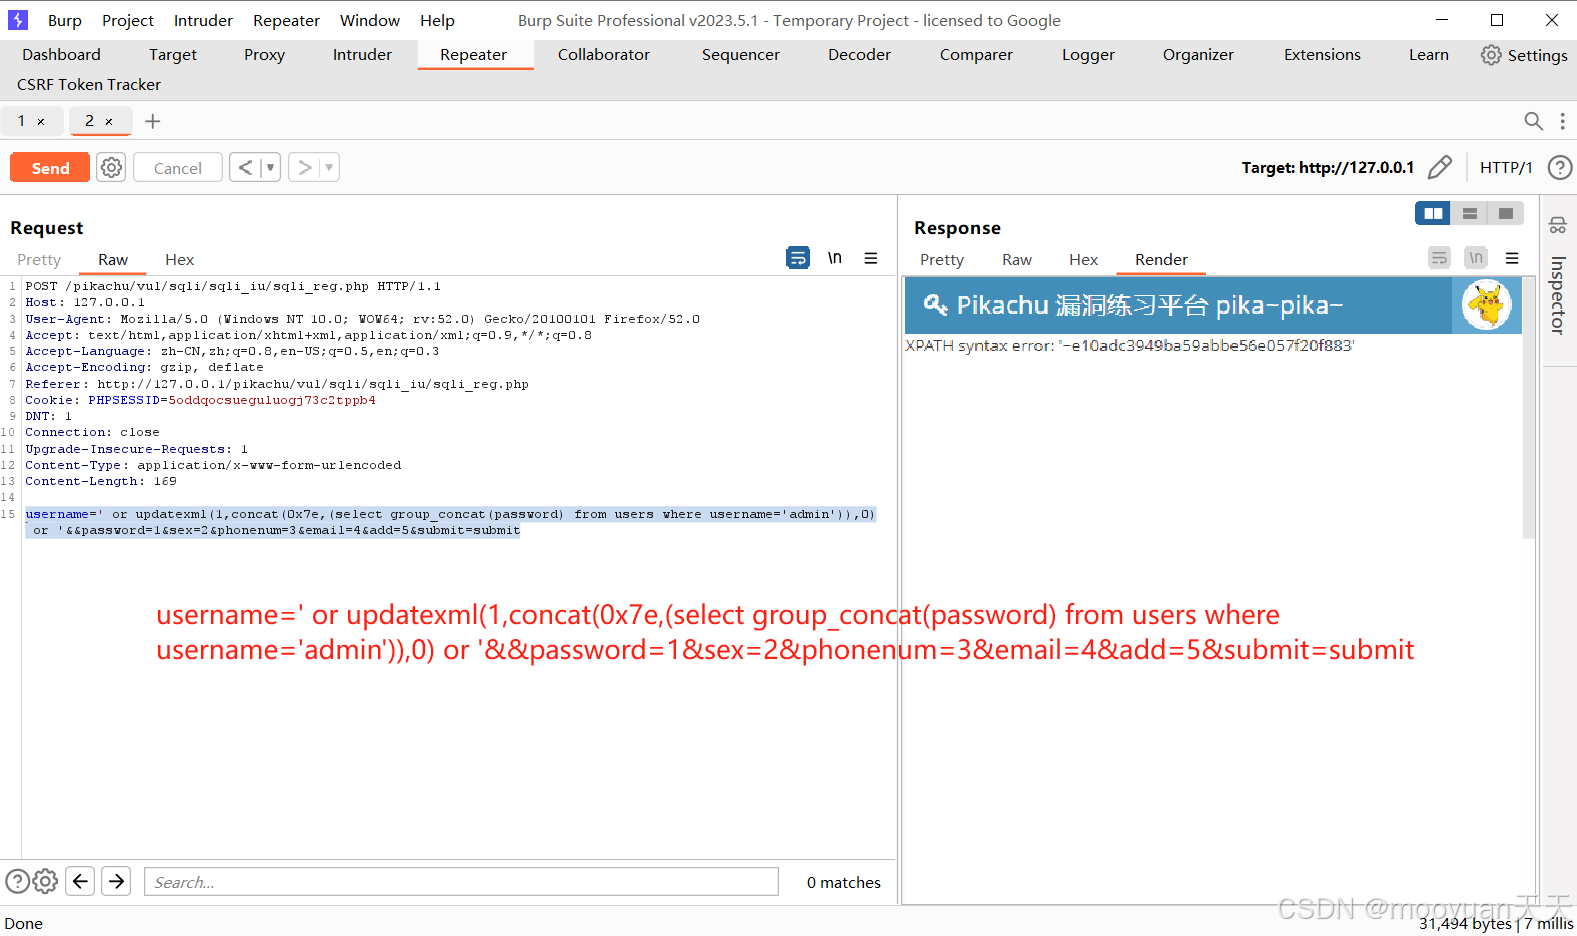Switch request view to Raw

[x=113, y=260]
